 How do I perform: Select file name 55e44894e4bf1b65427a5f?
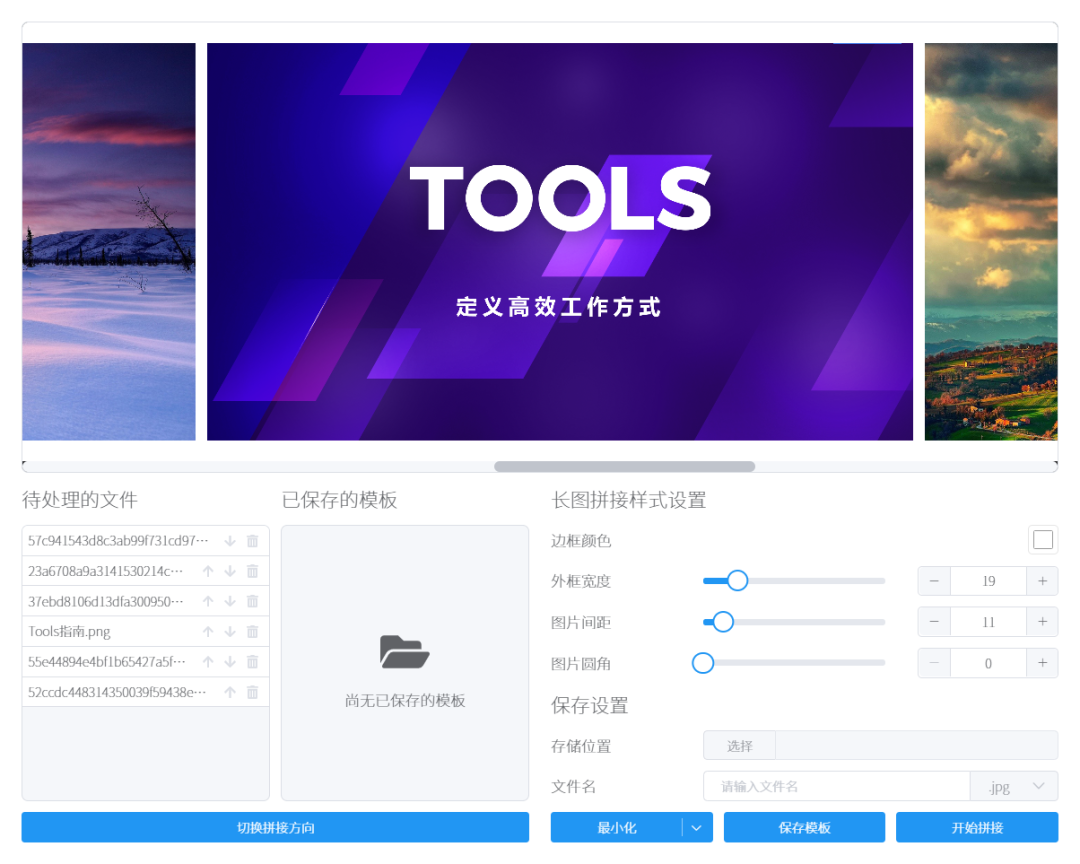[107, 662]
